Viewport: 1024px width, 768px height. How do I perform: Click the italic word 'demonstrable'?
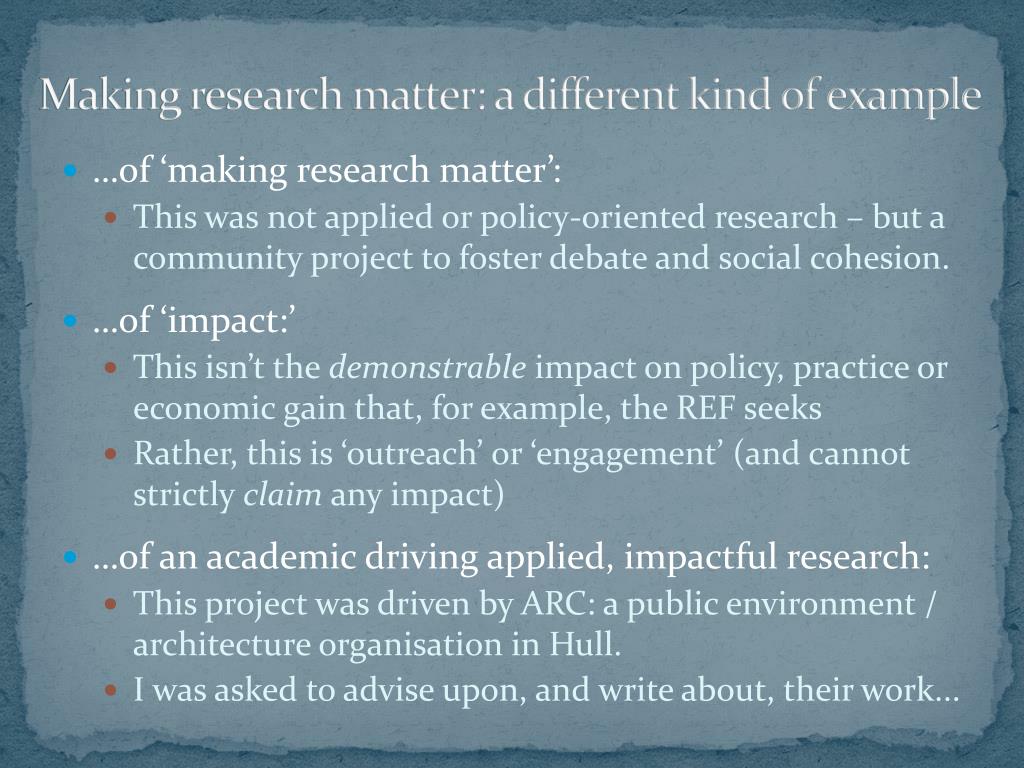click(x=428, y=367)
